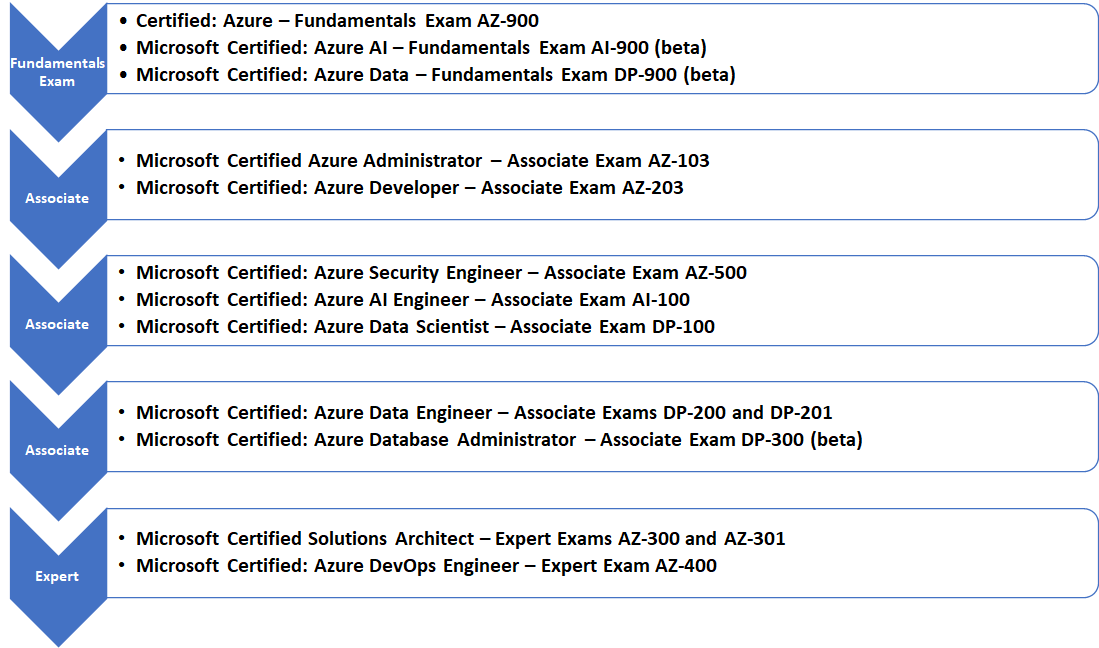The width and height of the screenshot is (1099, 648).
Task: Click the Azure Security Engineer AZ-500 entry
Action: click(x=425, y=272)
